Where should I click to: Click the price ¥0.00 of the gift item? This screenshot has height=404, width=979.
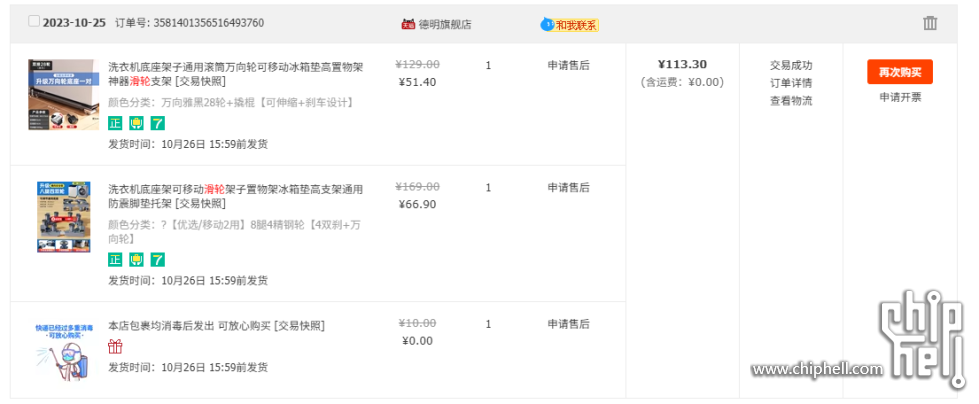[x=417, y=341]
